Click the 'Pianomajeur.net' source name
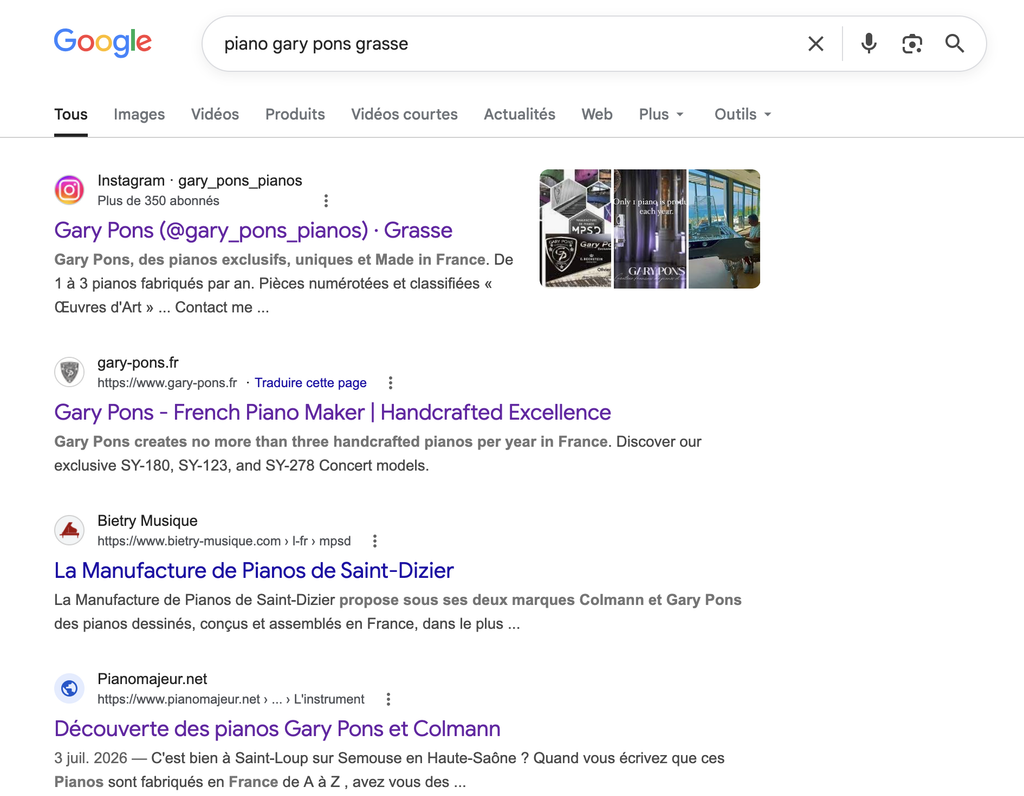This screenshot has width=1024, height=796. pos(152,678)
